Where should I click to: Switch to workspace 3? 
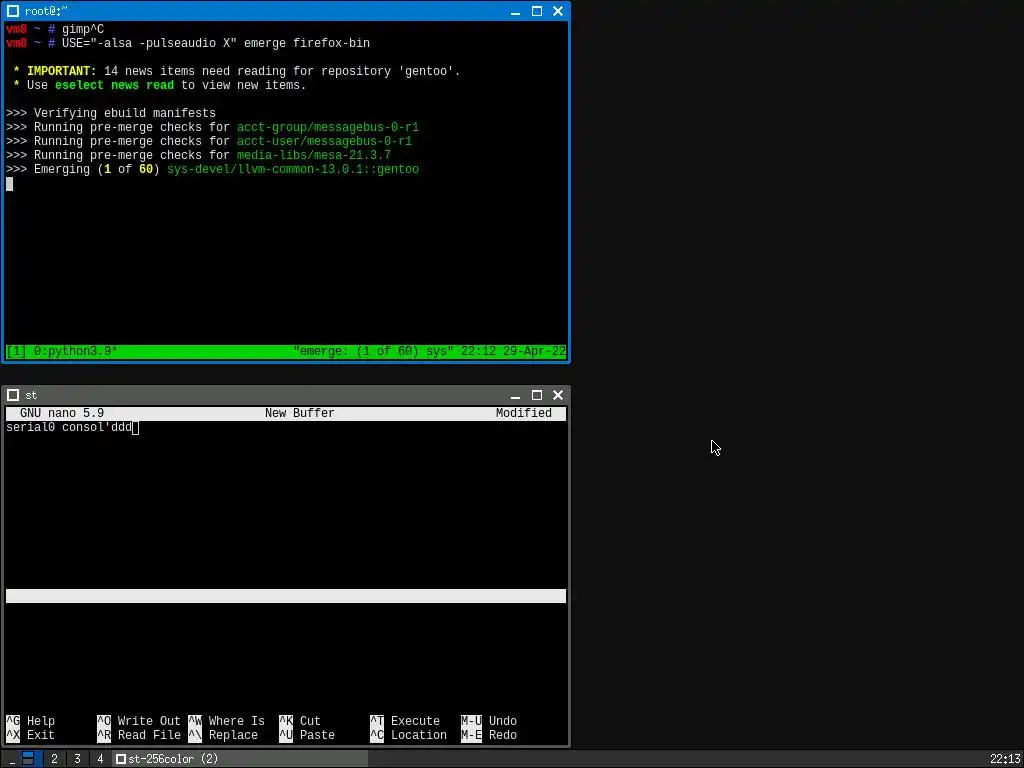(77, 759)
